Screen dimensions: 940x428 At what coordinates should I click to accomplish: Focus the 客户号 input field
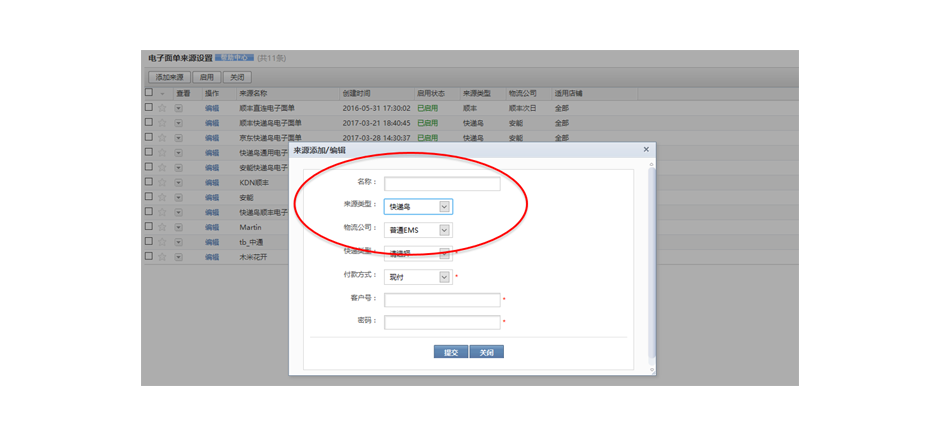tap(442, 300)
